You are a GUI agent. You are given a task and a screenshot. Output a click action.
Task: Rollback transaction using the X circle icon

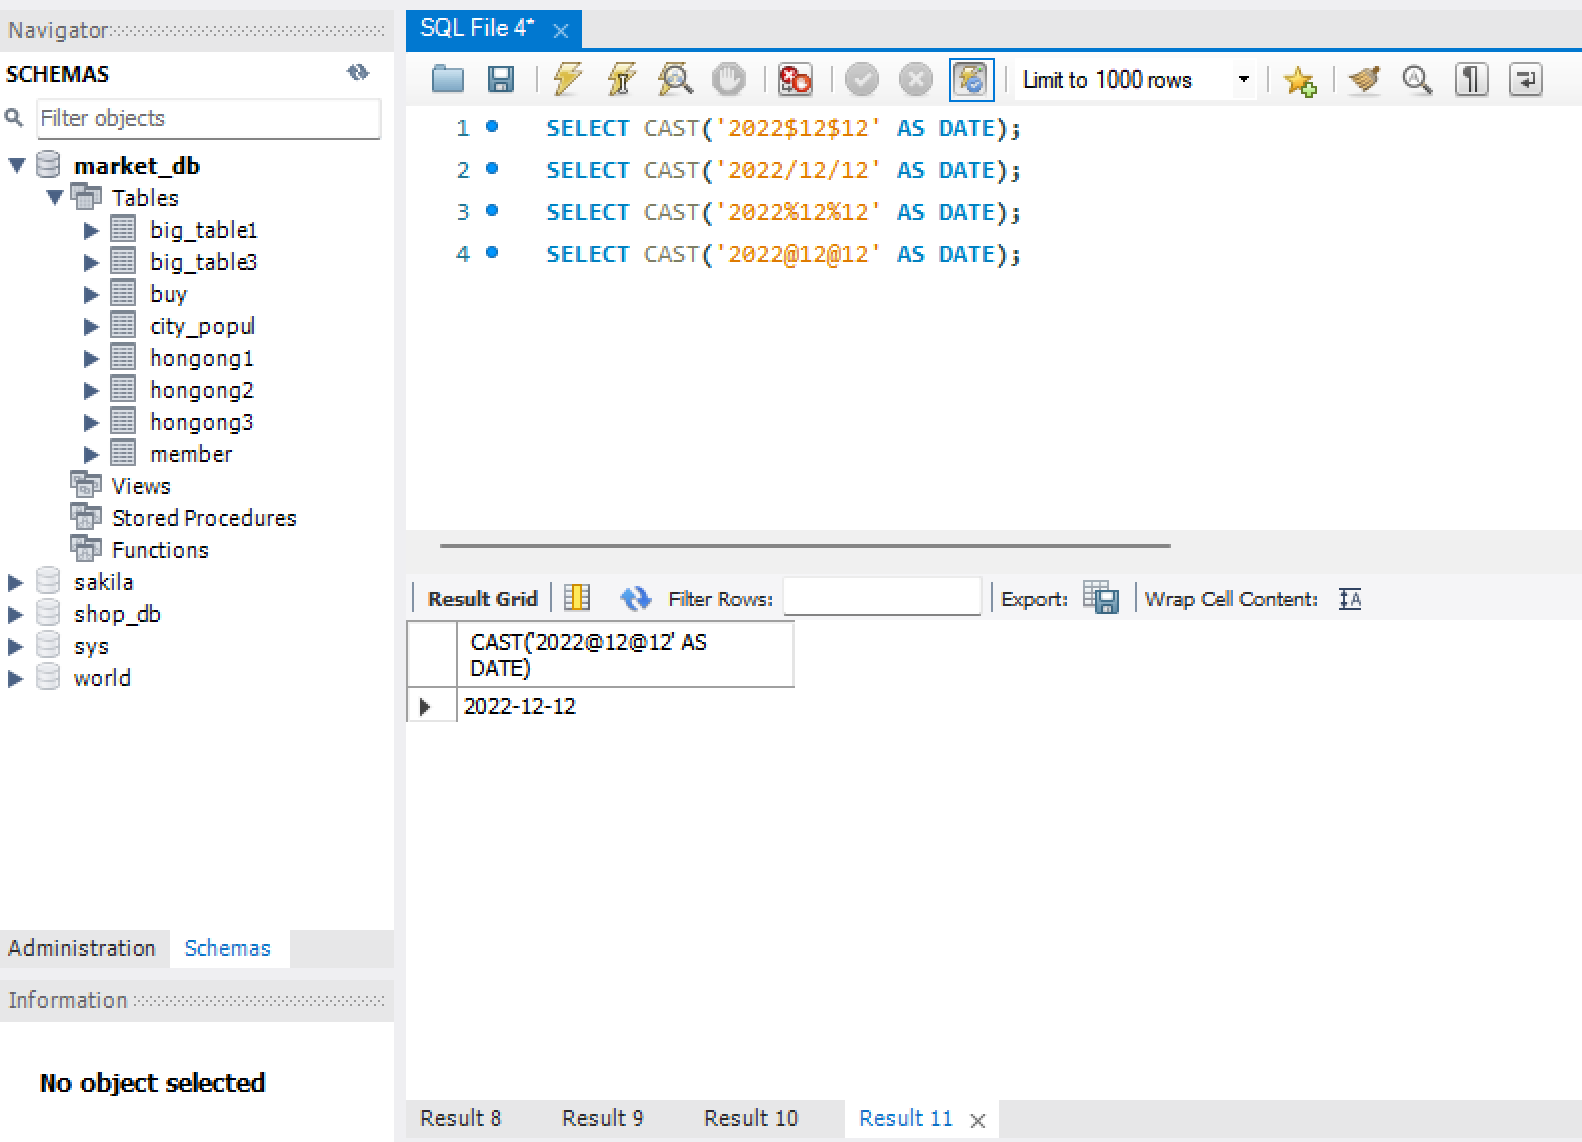click(915, 79)
